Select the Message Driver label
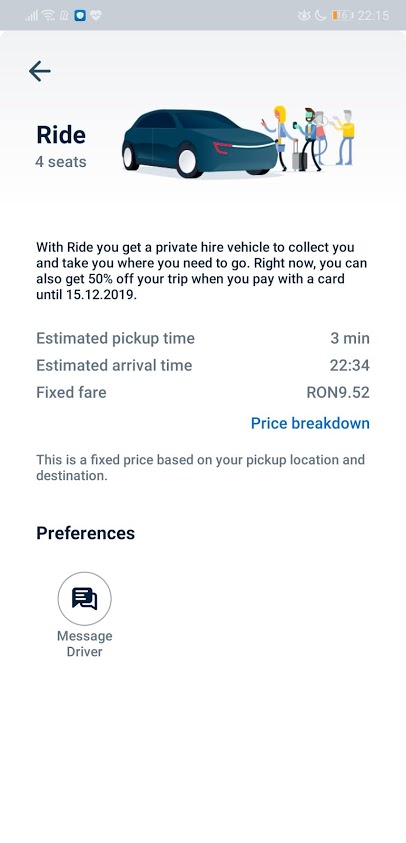406x843 pixels. point(84,644)
